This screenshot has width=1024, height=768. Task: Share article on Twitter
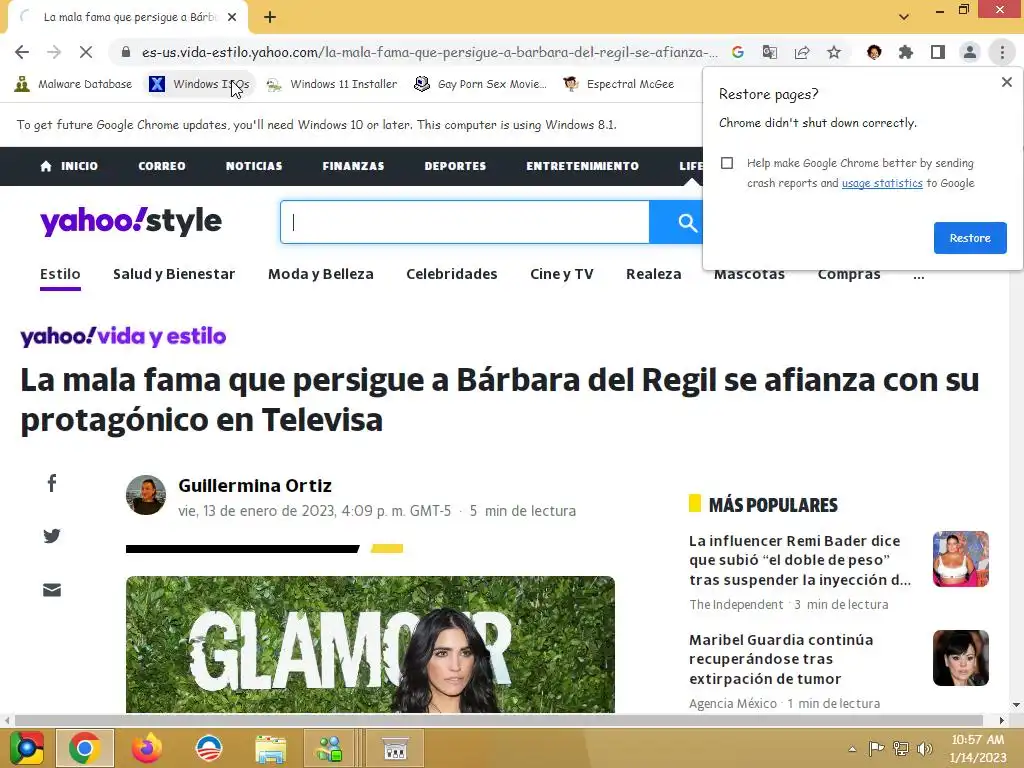point(52,536)
